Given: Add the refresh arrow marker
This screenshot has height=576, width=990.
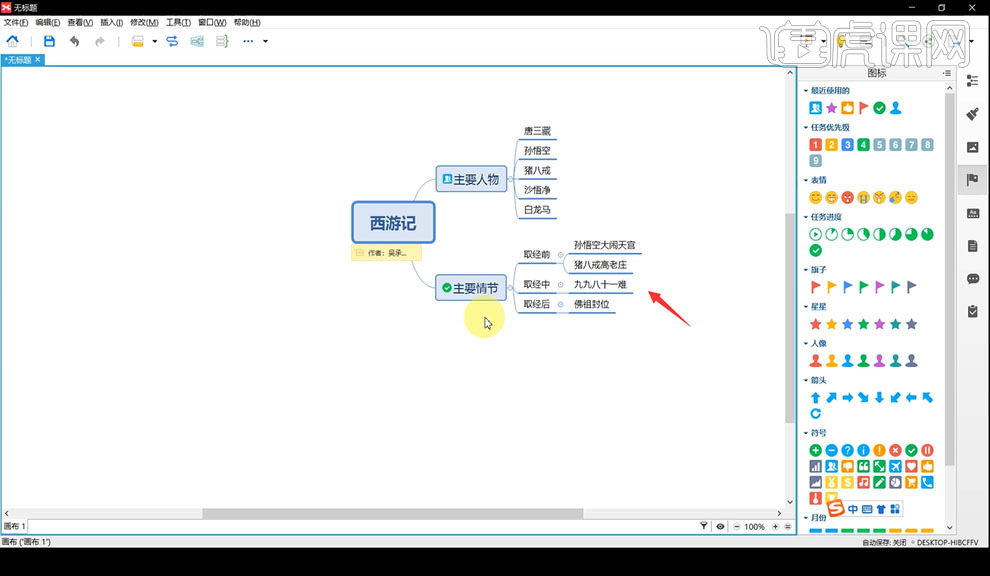Looking at the screenshot, I should (816, 414).
